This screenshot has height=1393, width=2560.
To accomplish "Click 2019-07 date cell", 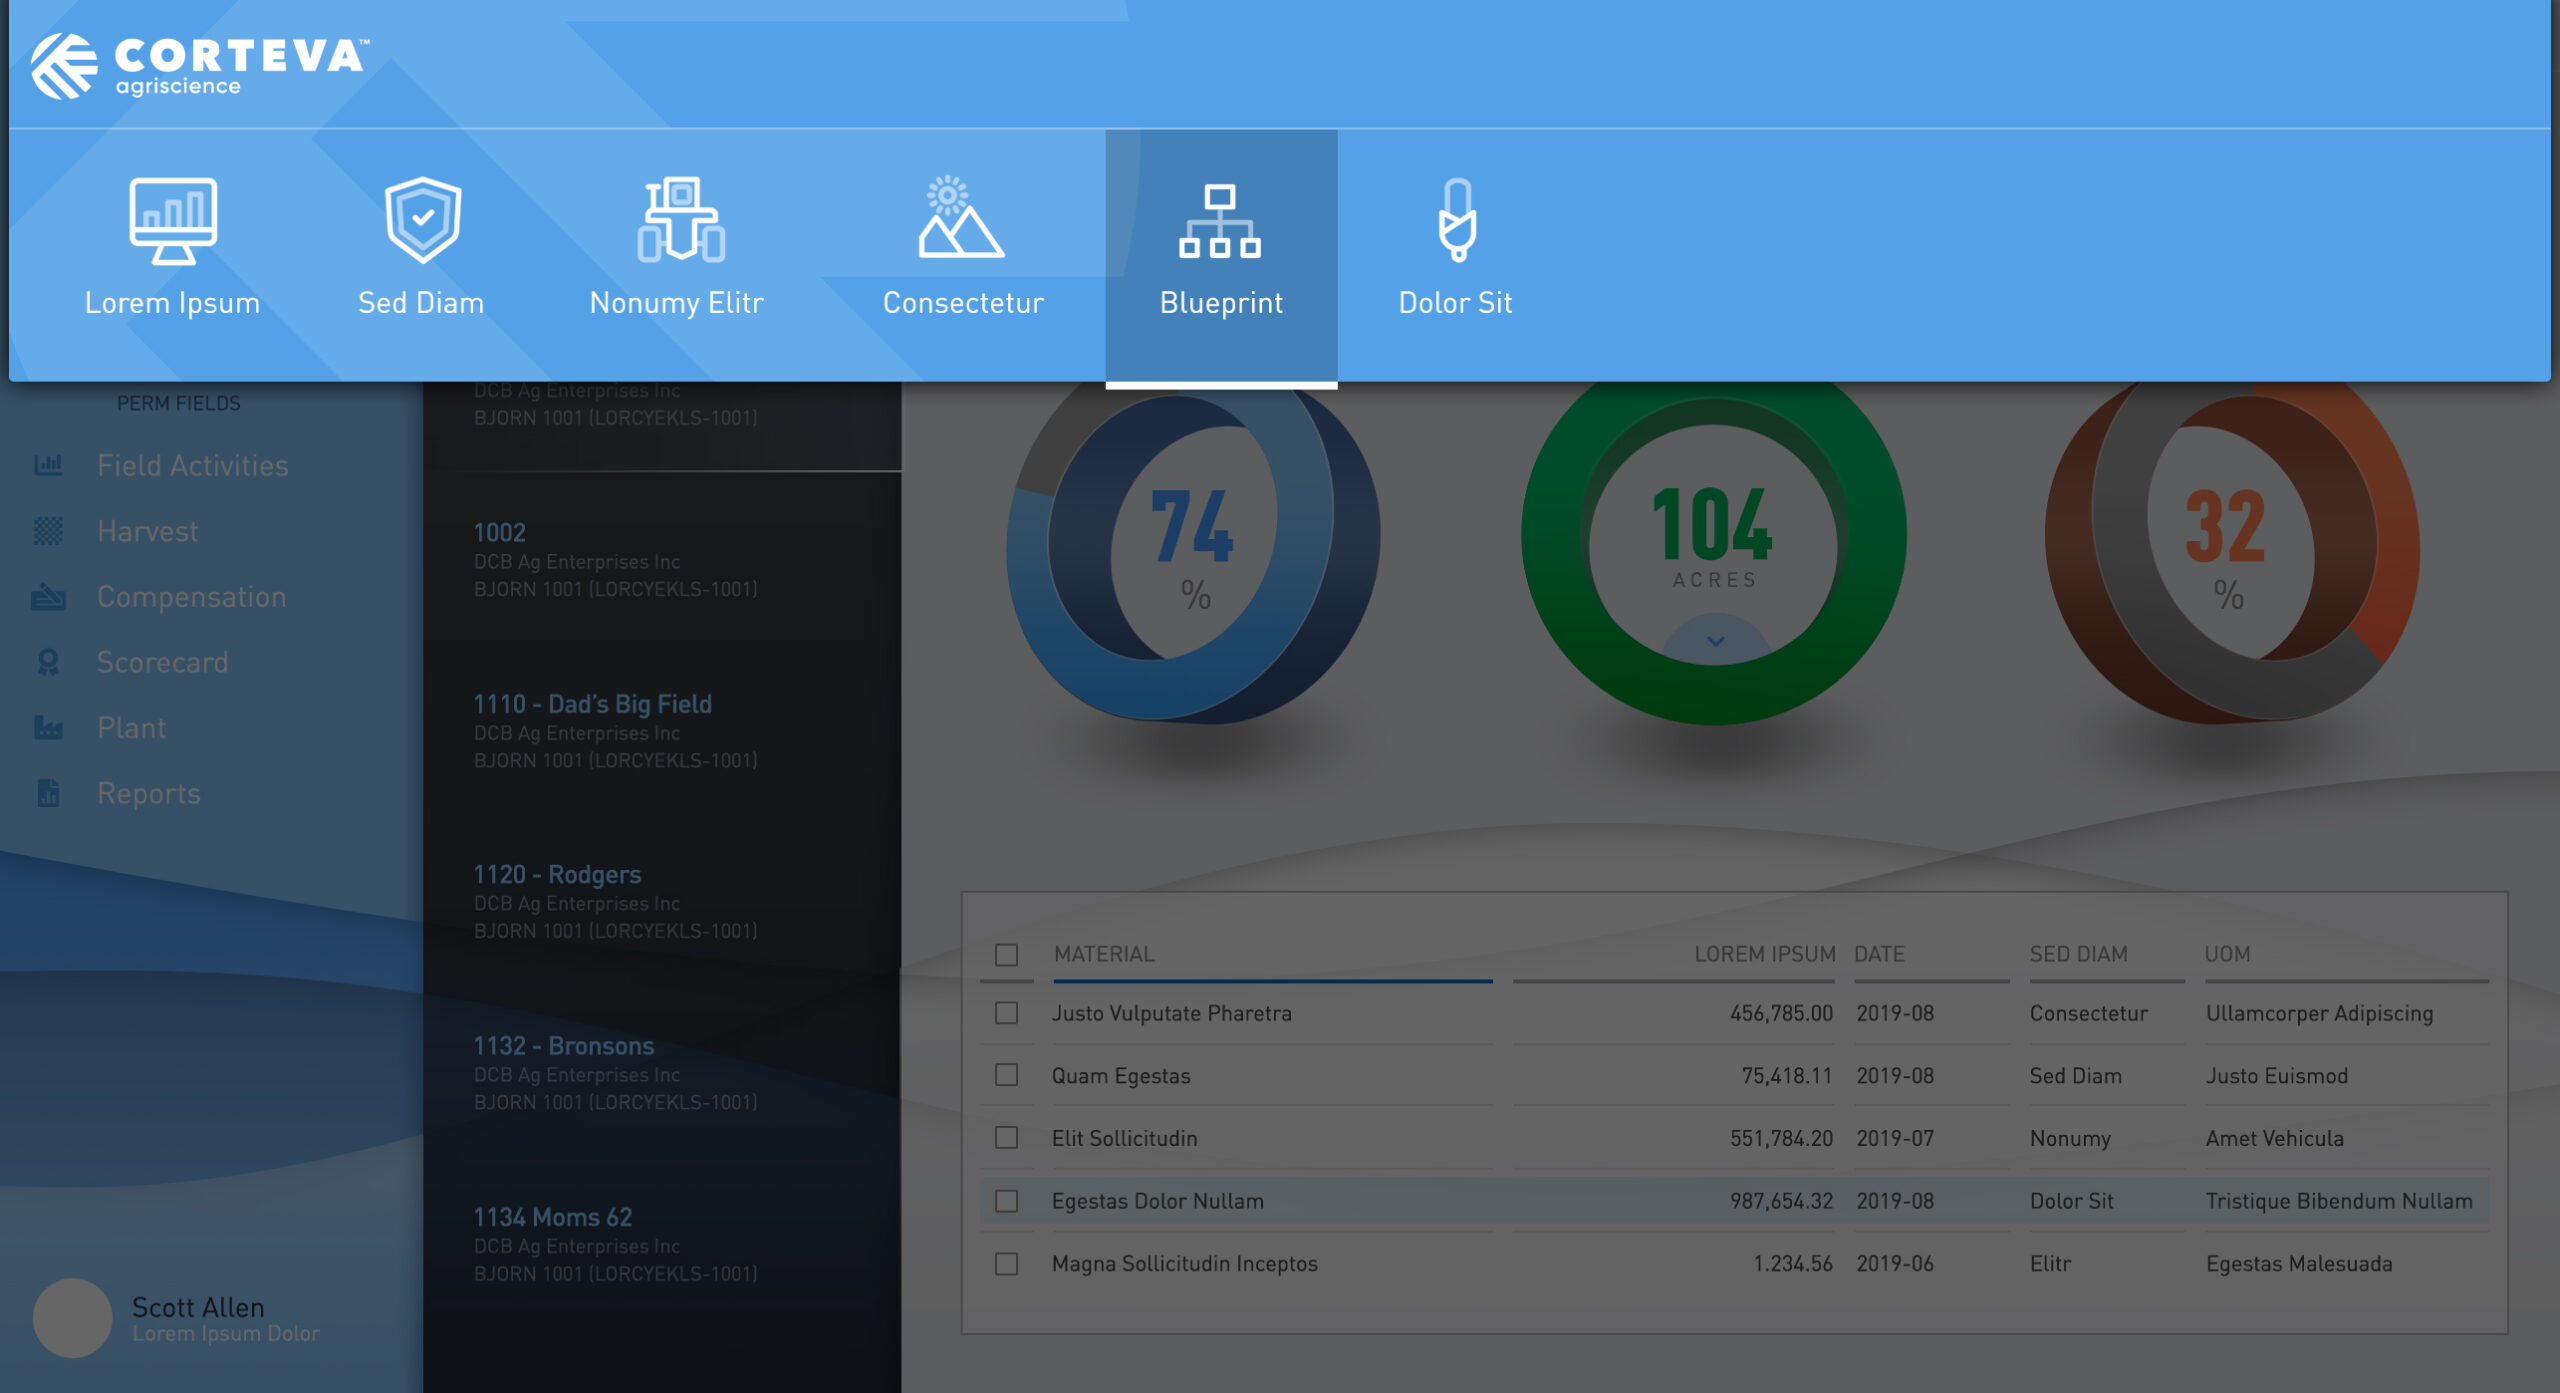I will click(x=1895, y=1138).
